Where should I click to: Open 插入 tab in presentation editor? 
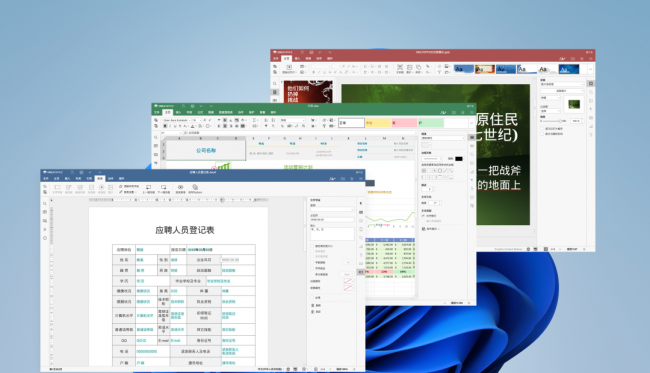[297, 58]
